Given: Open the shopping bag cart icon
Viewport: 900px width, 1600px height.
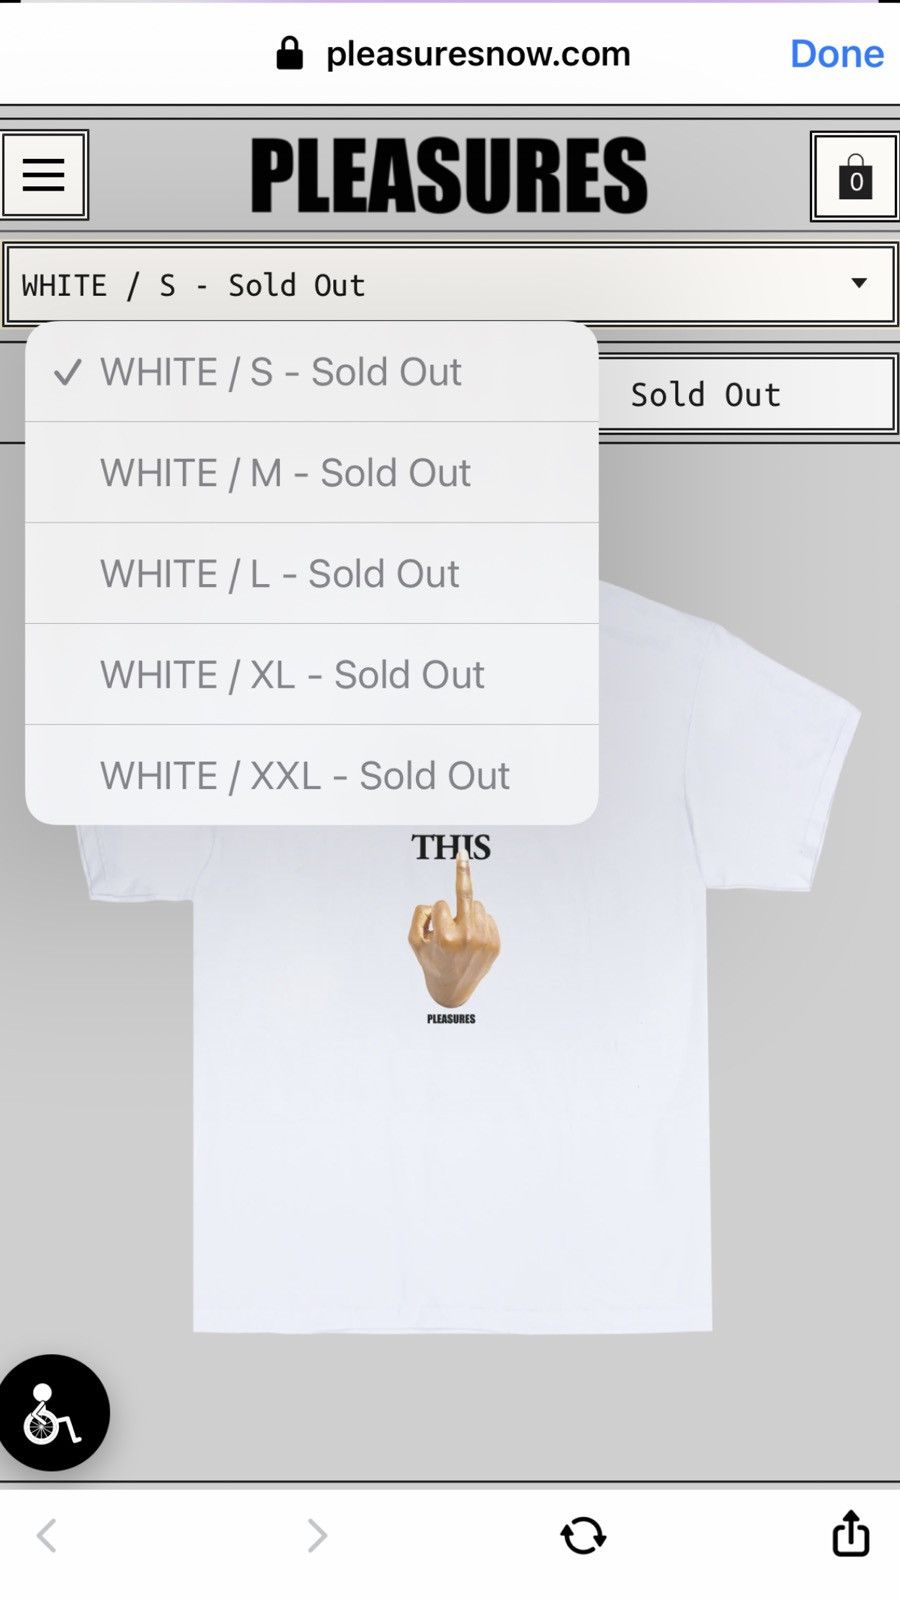Looking at the screenshot, I should [x=855, y=177].
